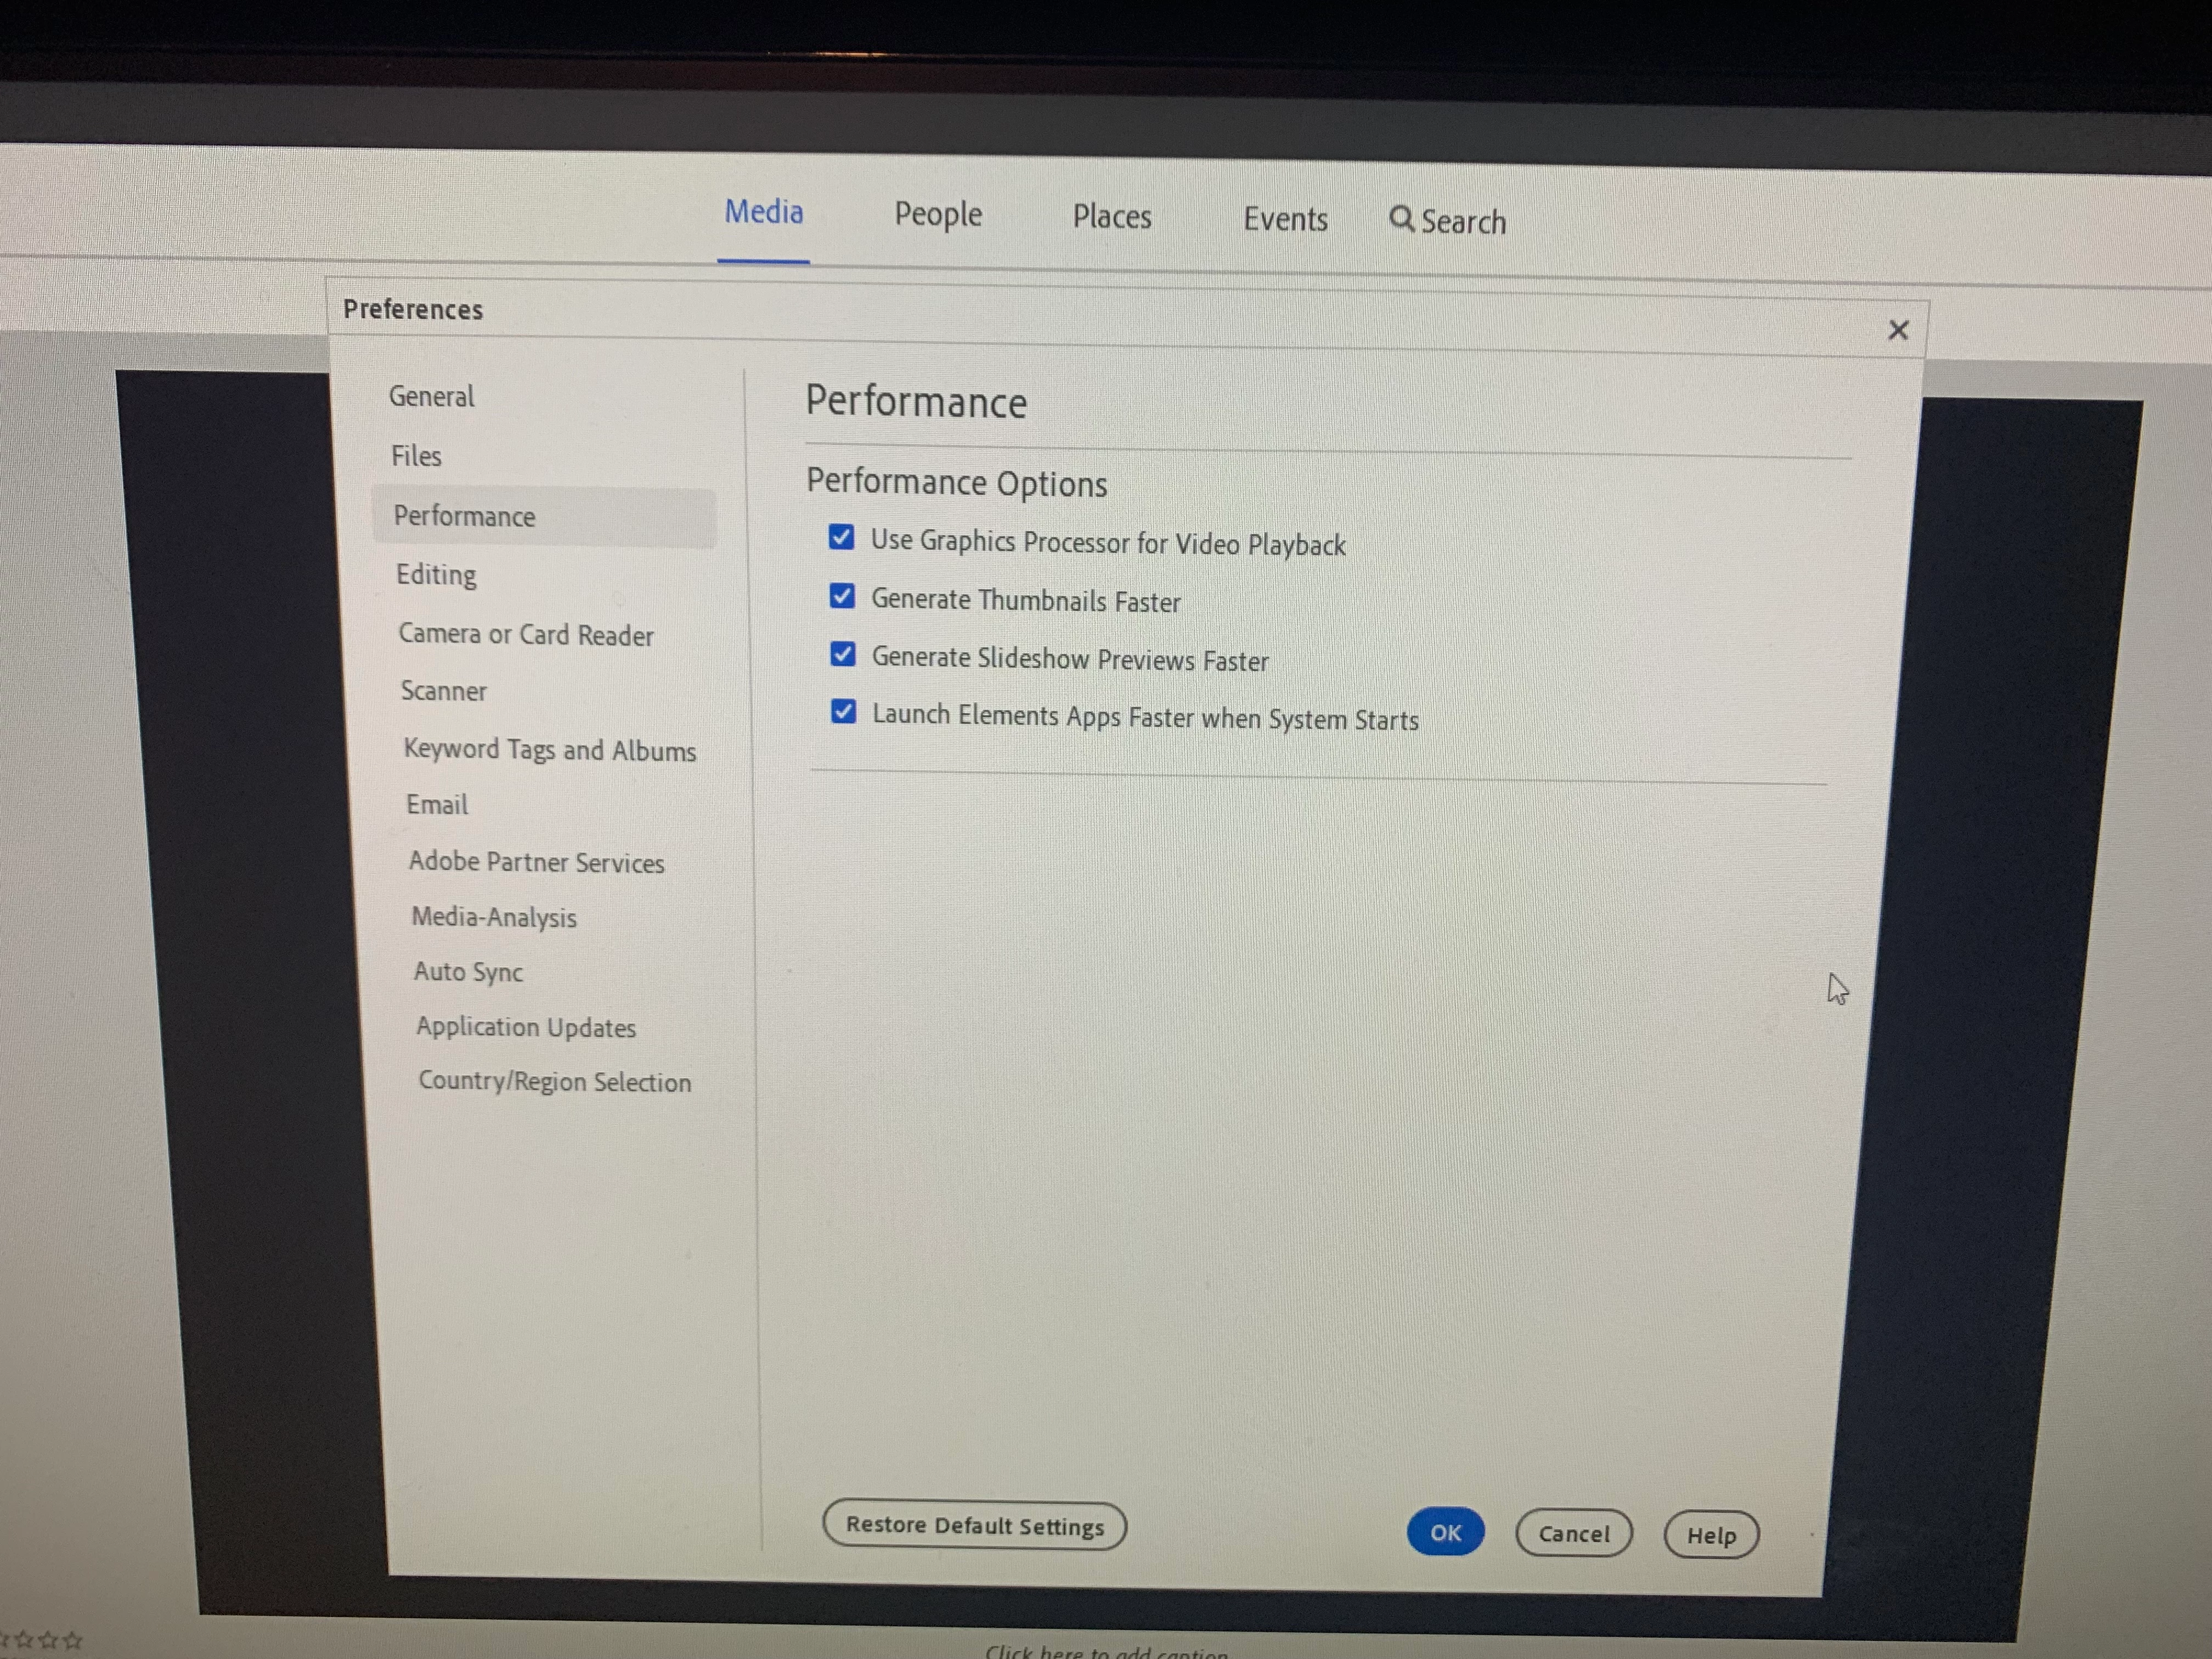Image resolution: width=2212 pixels, height=1659 pixels.
Task: Open the Places tab
Action: pos(1111,217)
